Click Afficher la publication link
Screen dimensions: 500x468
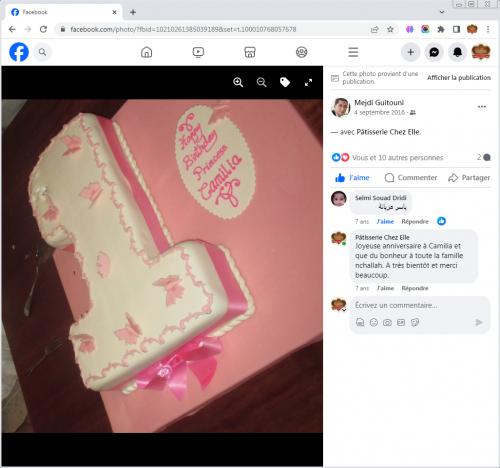coord(459,78)
